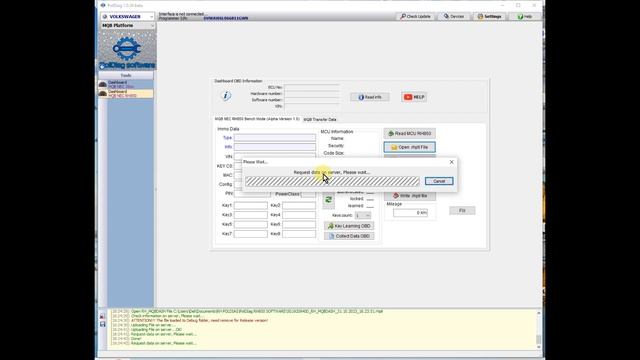The height and width of the screenshot is (360, 640).
Task: Click the Key Learning OBD button
Action: [x=349, y=226]
